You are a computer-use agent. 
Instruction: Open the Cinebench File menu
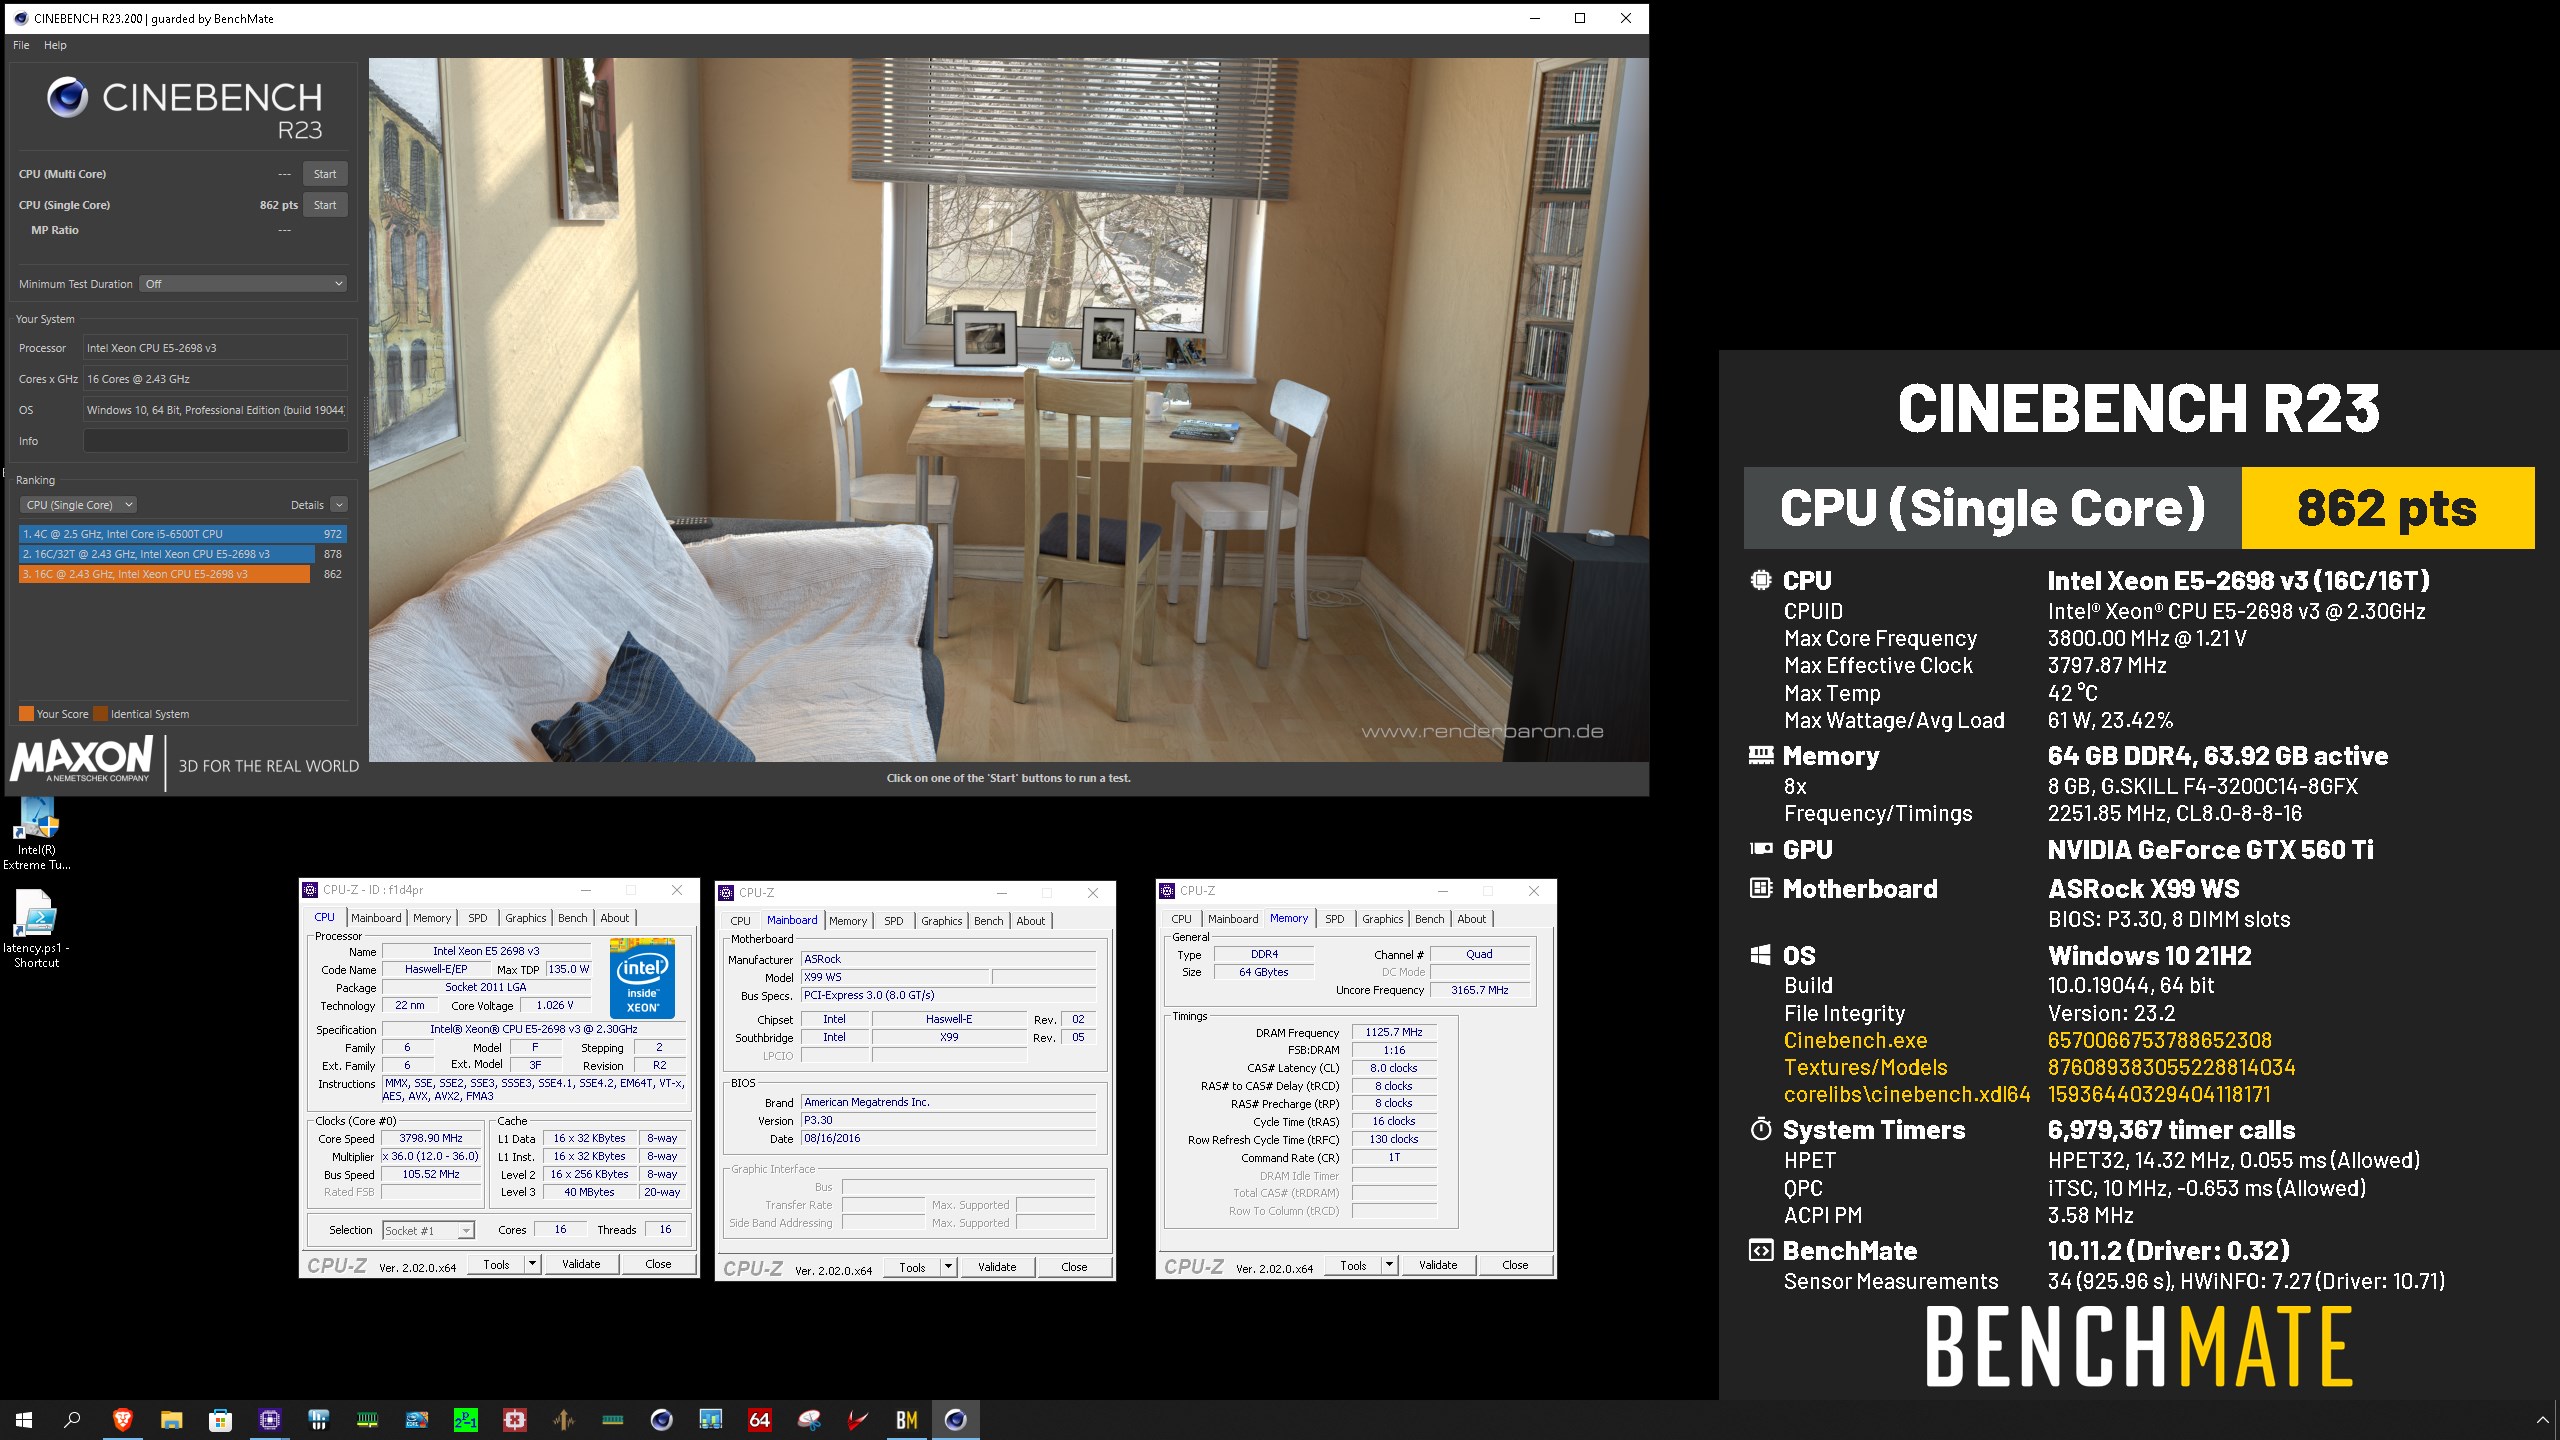(21, 45)
